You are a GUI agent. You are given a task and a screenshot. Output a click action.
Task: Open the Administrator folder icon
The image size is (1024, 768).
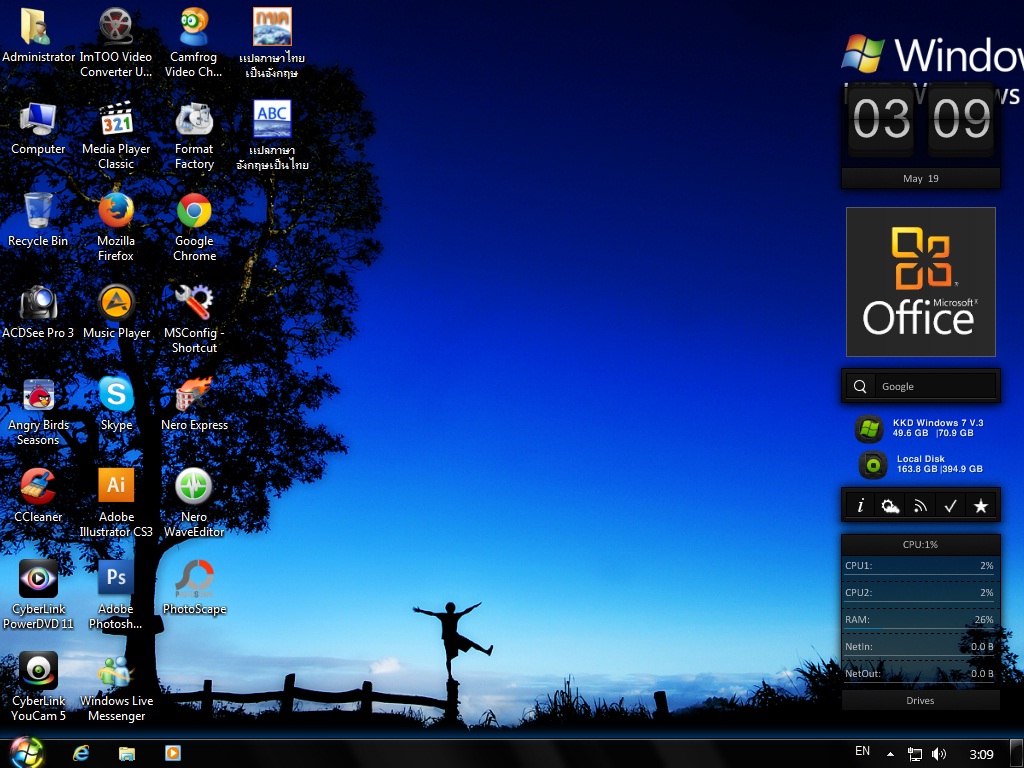37,27
